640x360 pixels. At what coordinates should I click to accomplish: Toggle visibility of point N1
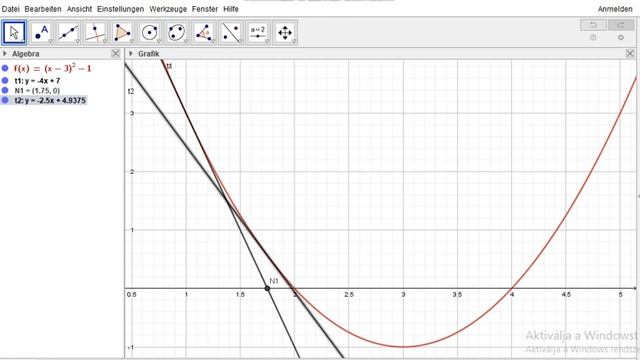coord(5,90)
